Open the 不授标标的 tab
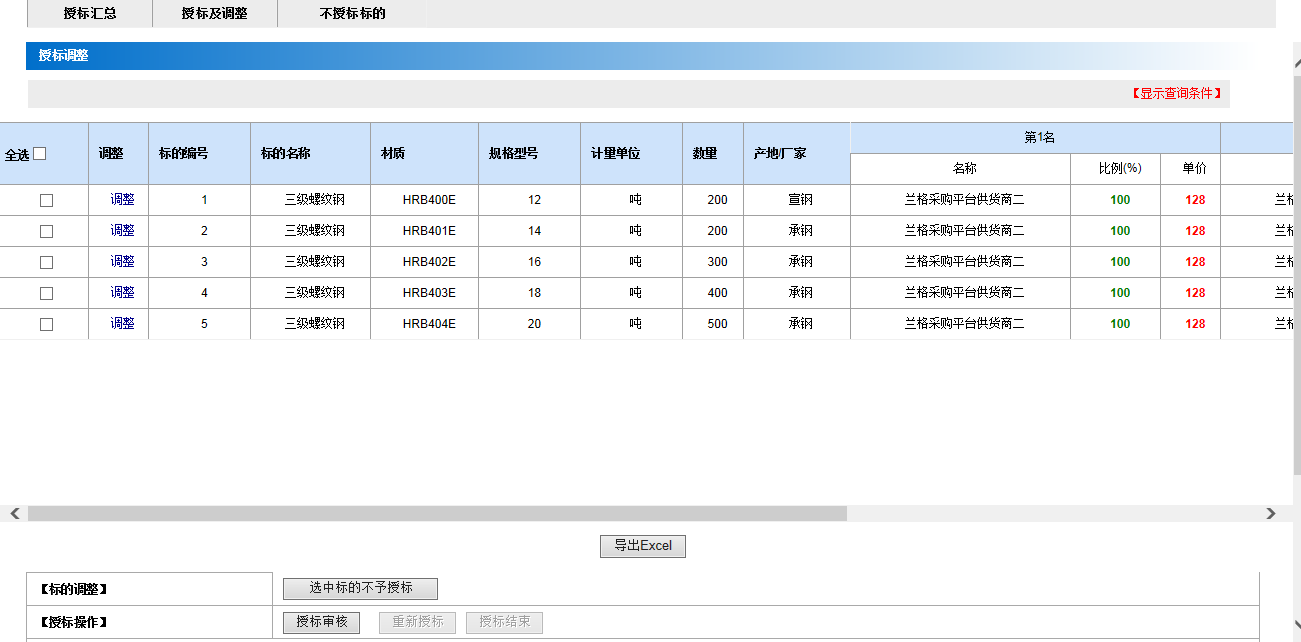This screenshot has width=1301, height=642. (352, 14)
